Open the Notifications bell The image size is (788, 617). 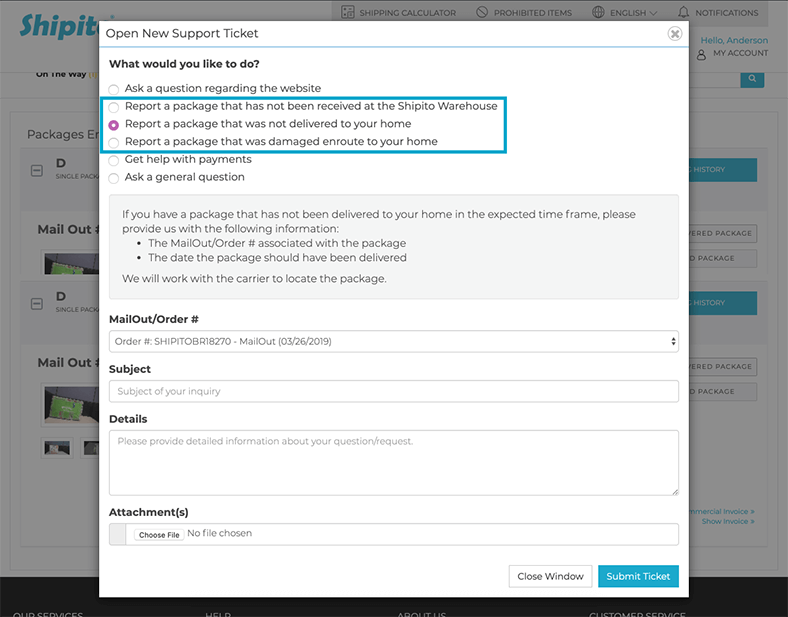click(683, 12)
